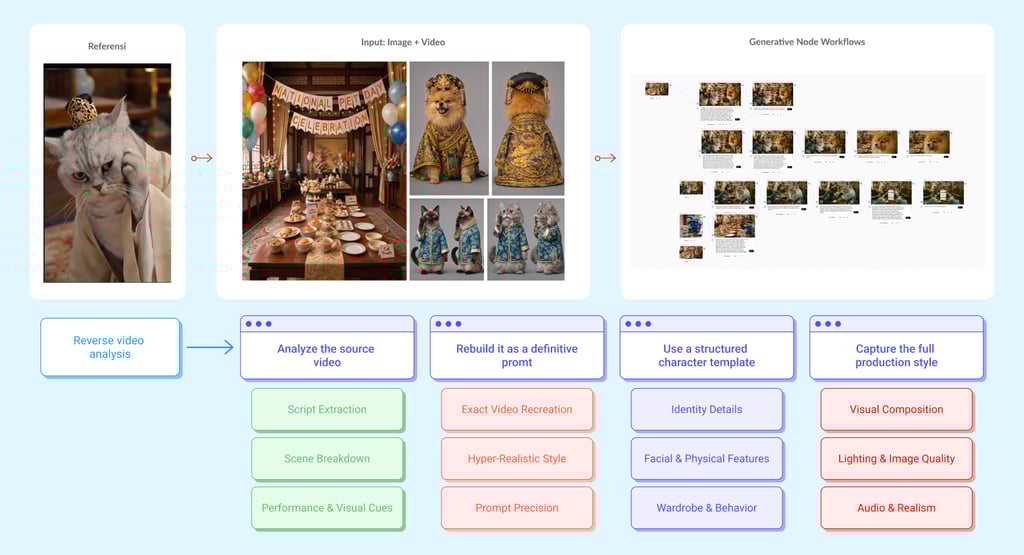Select Lighting & Image Quality box
The height and width of the screenshot is (555, 1024).
[x=896, y=458]
